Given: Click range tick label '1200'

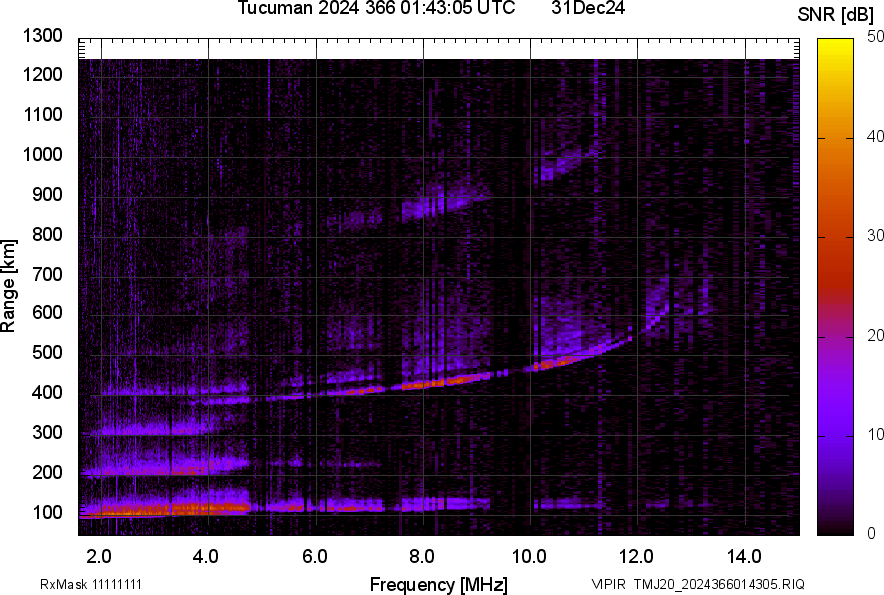Looking at the screenshot, I should pyautogui.click(x=42, y=74).
